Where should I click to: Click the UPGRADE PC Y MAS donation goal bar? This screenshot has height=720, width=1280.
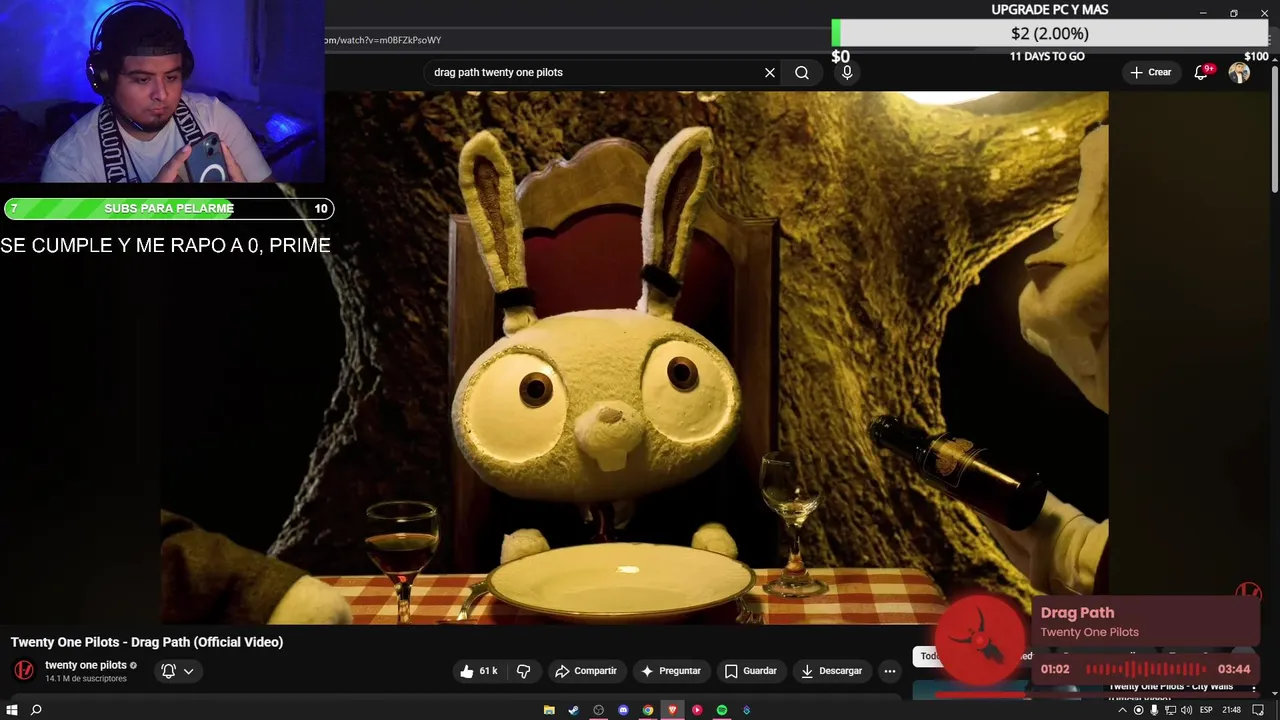(1050, 34)
